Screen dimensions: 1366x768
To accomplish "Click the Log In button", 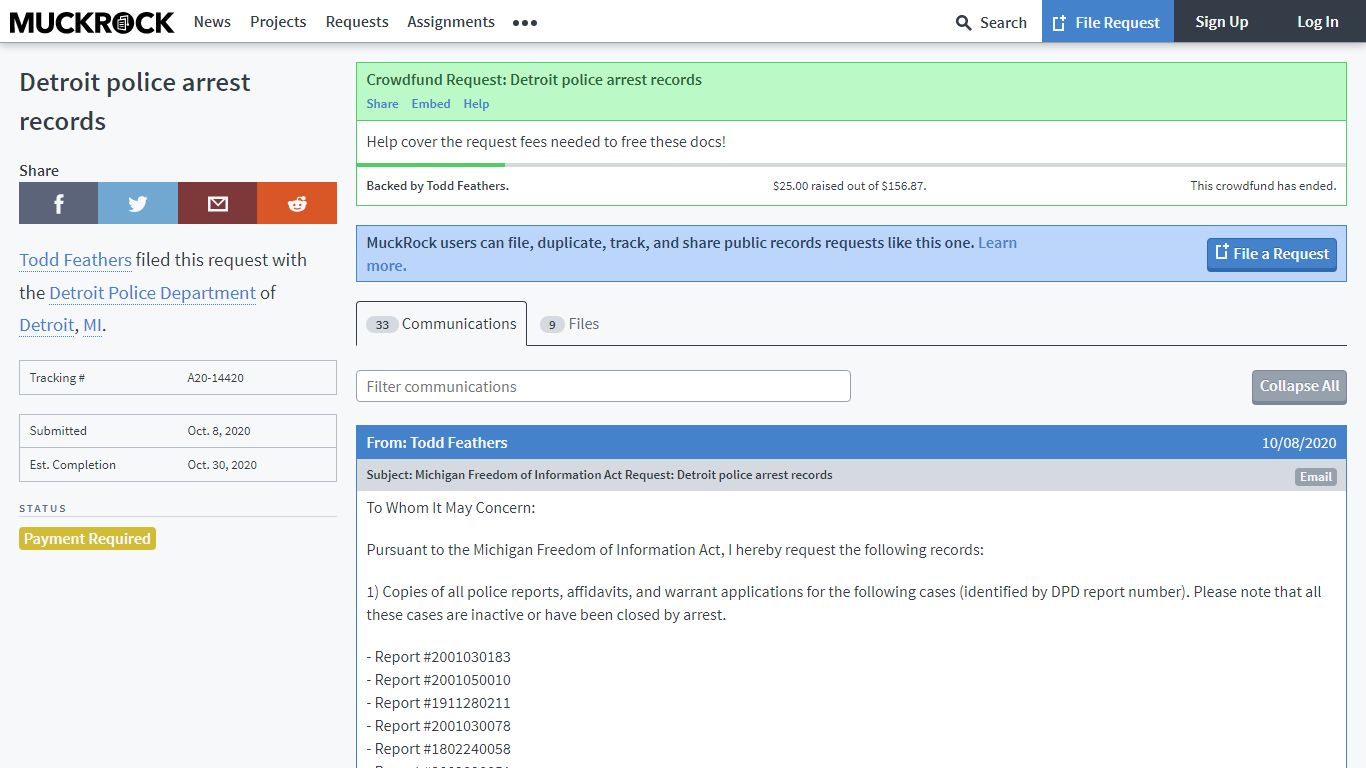I will (x=1318, y=21).
